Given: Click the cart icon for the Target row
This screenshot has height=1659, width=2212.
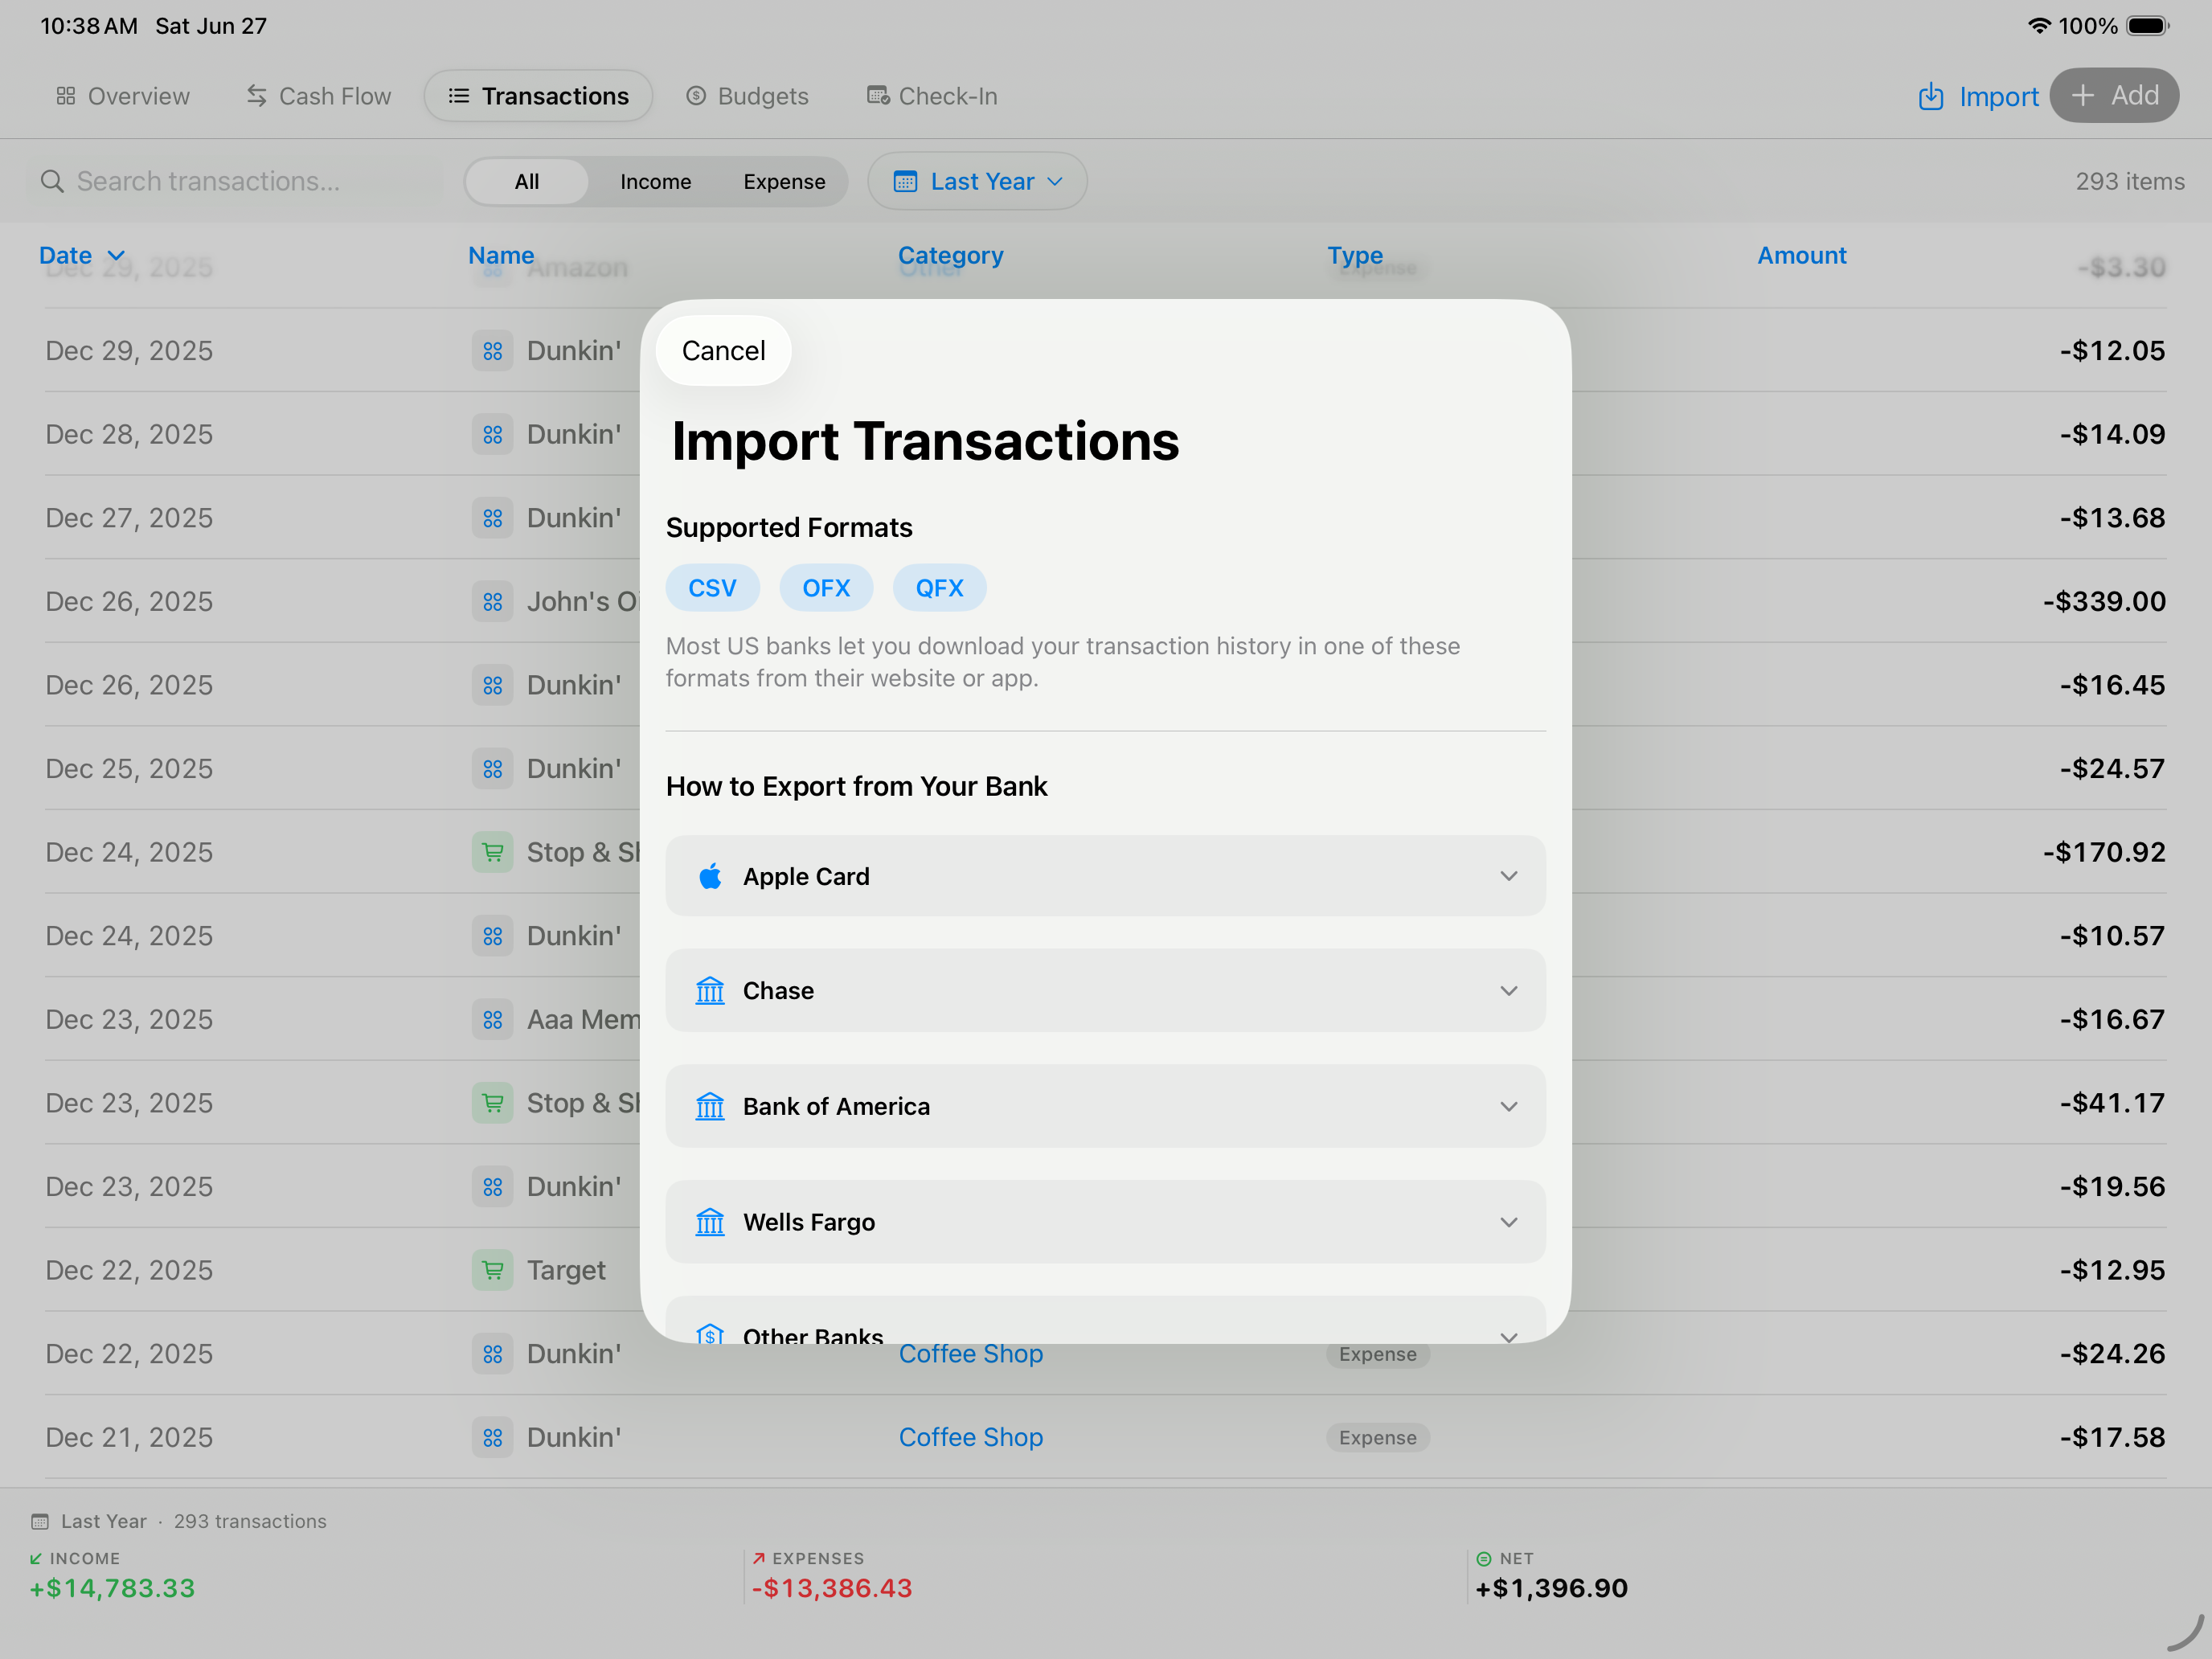Looking at the screenshot, I should [x=492, y=1270].
